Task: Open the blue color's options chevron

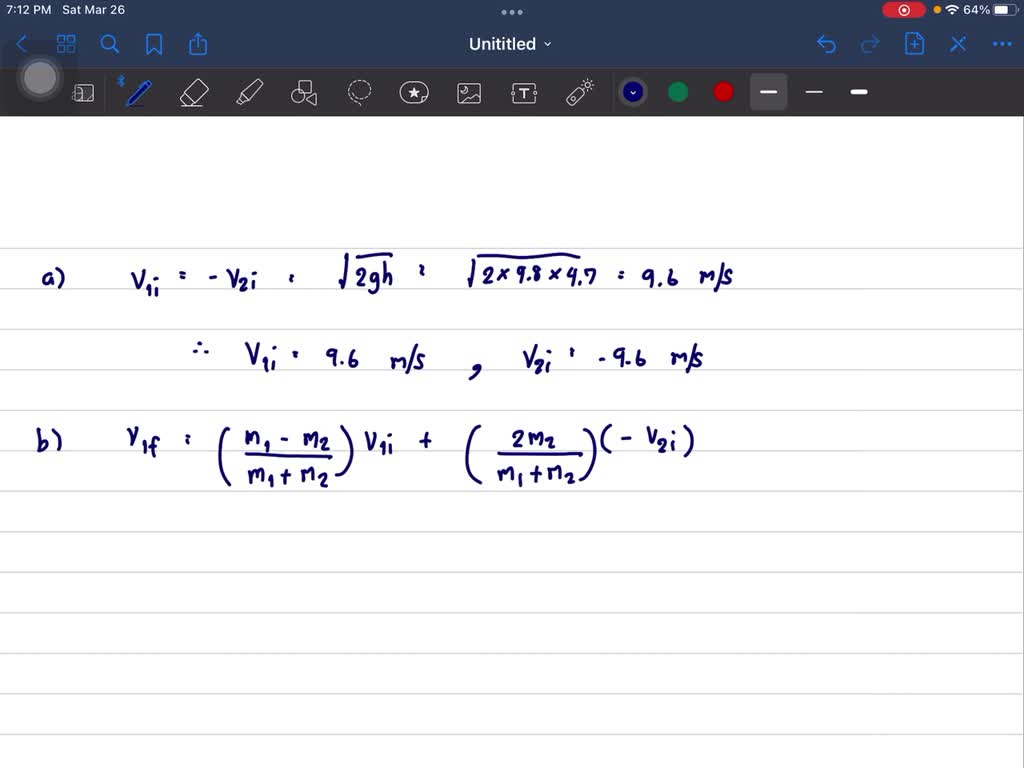Action: pos(632,91)
